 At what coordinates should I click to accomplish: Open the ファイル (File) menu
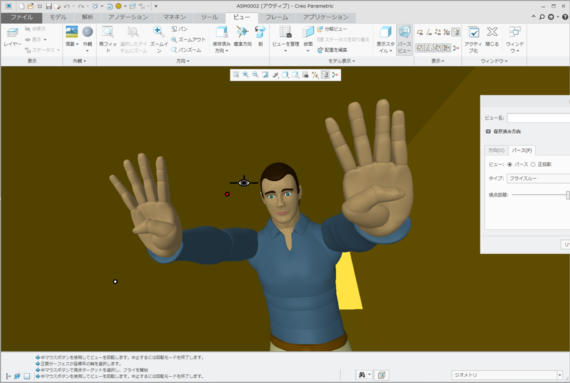pos(21,17)
